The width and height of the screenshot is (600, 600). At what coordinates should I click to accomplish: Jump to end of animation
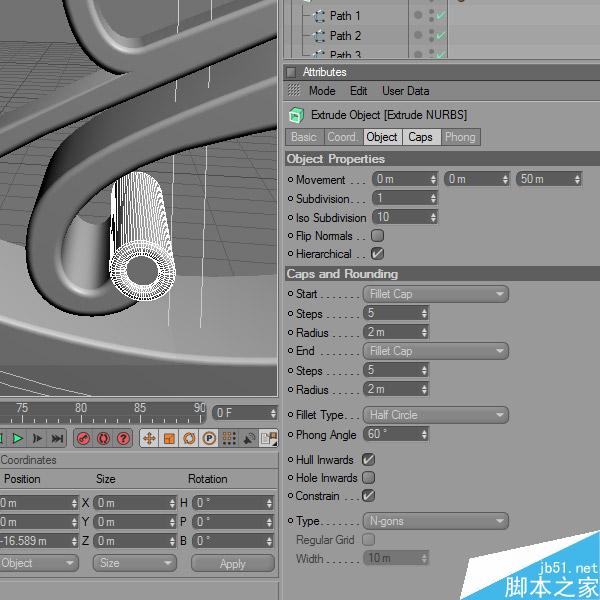[57, 438]
